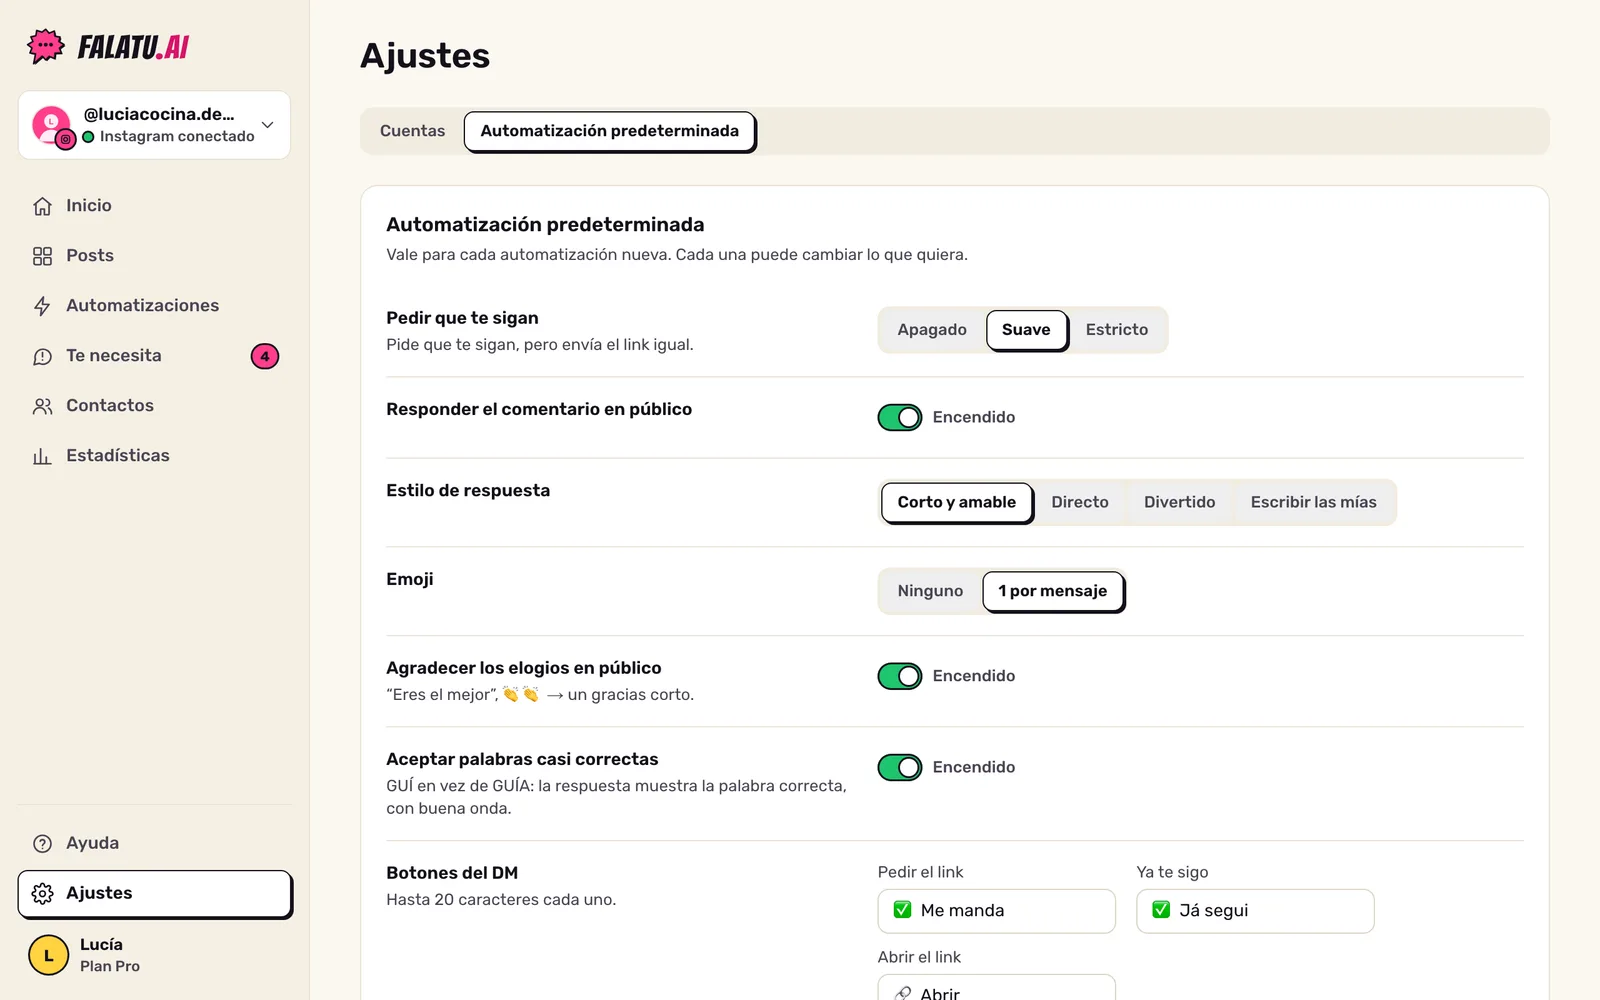Click green check emoji in Me manda field

coord(902,910)
